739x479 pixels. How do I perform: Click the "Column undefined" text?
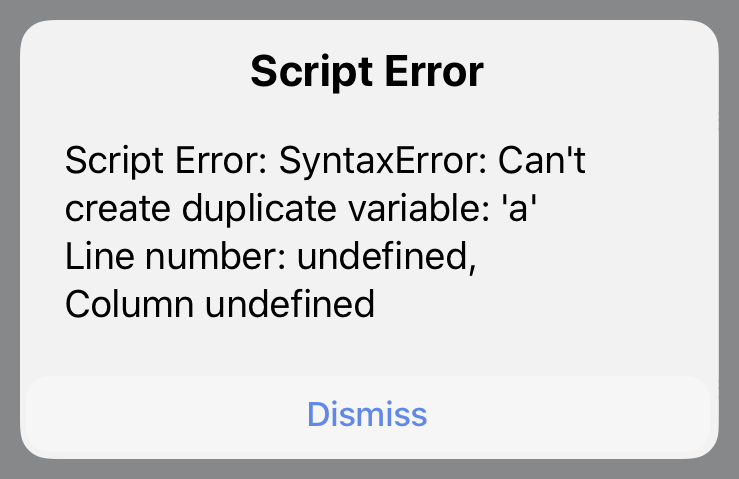pyautogui.click(x=220, y=303)
